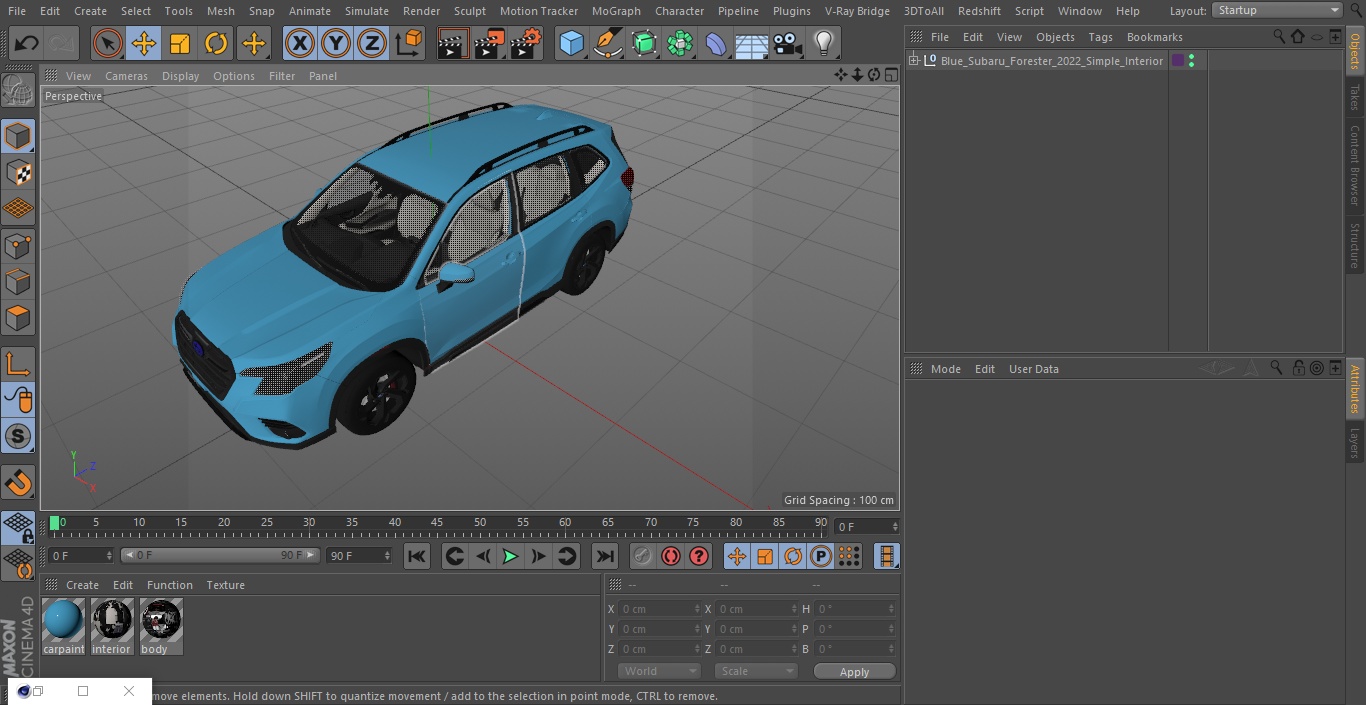
Task: Toggle record active objects button
Action: 643,556
